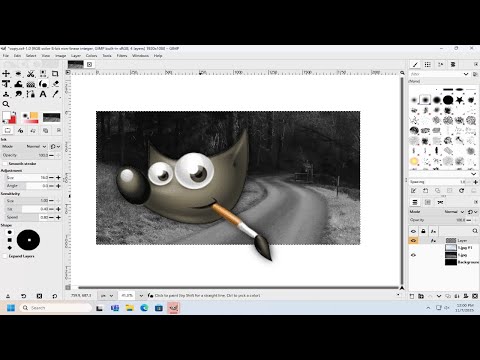Open Microsoft Edge from taskbar
Screen dimensions: 480x360
tap(144, 308)
